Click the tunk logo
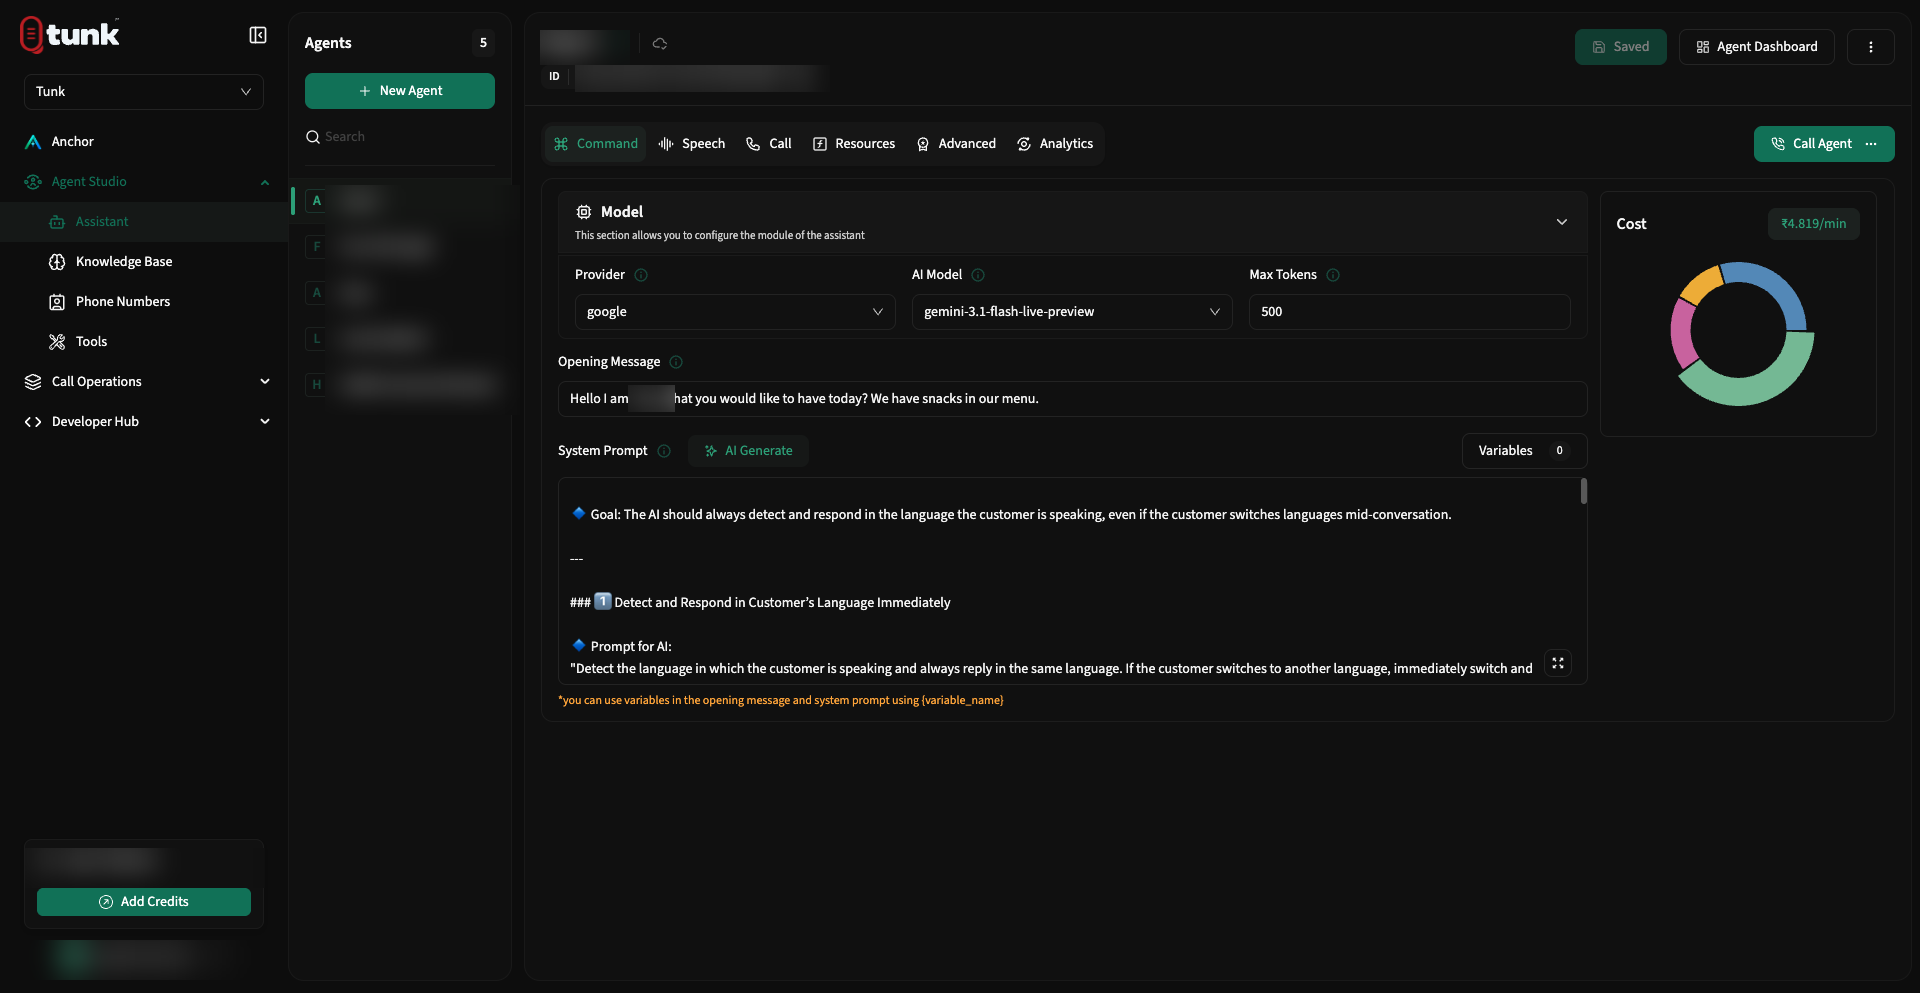1920x993 pixels. click(70, 34)
